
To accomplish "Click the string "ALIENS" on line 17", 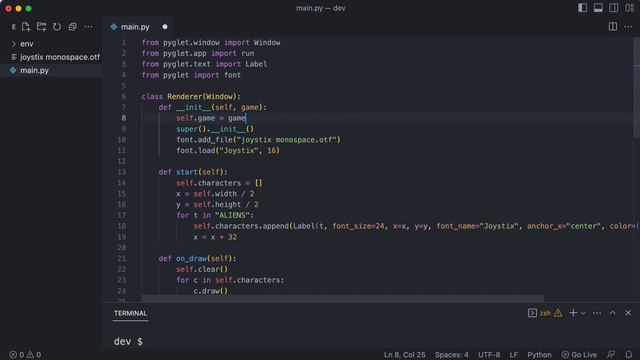I will click(x=232, y=216).
